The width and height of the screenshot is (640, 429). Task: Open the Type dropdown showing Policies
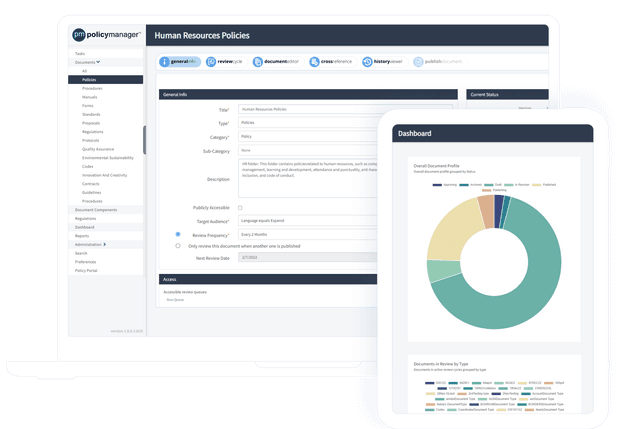307,122
